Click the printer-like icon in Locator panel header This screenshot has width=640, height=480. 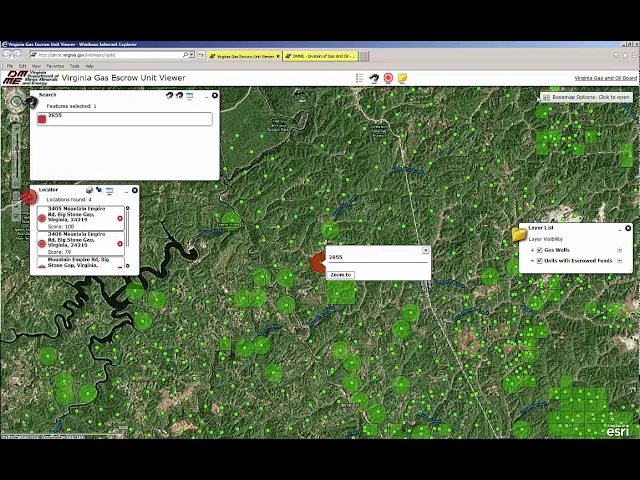tap(89, 189)
